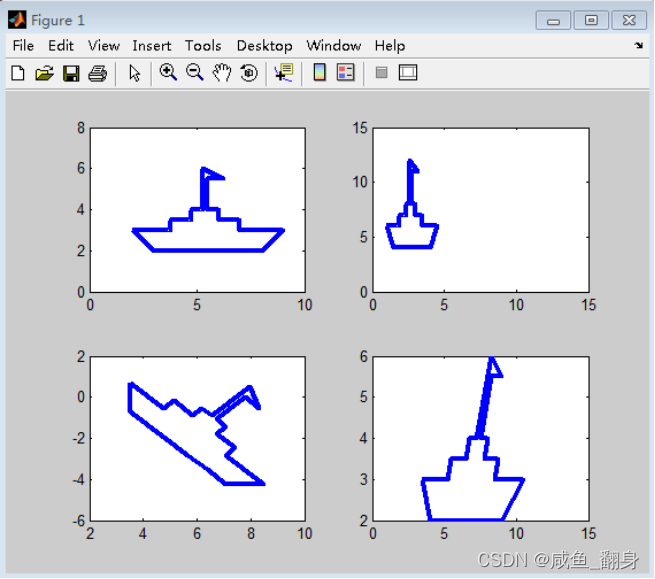Image resolution: width=655 pixels, height=579 pixels.
Task: Enable the Data Cursor tool
Action: coord(284,73)
